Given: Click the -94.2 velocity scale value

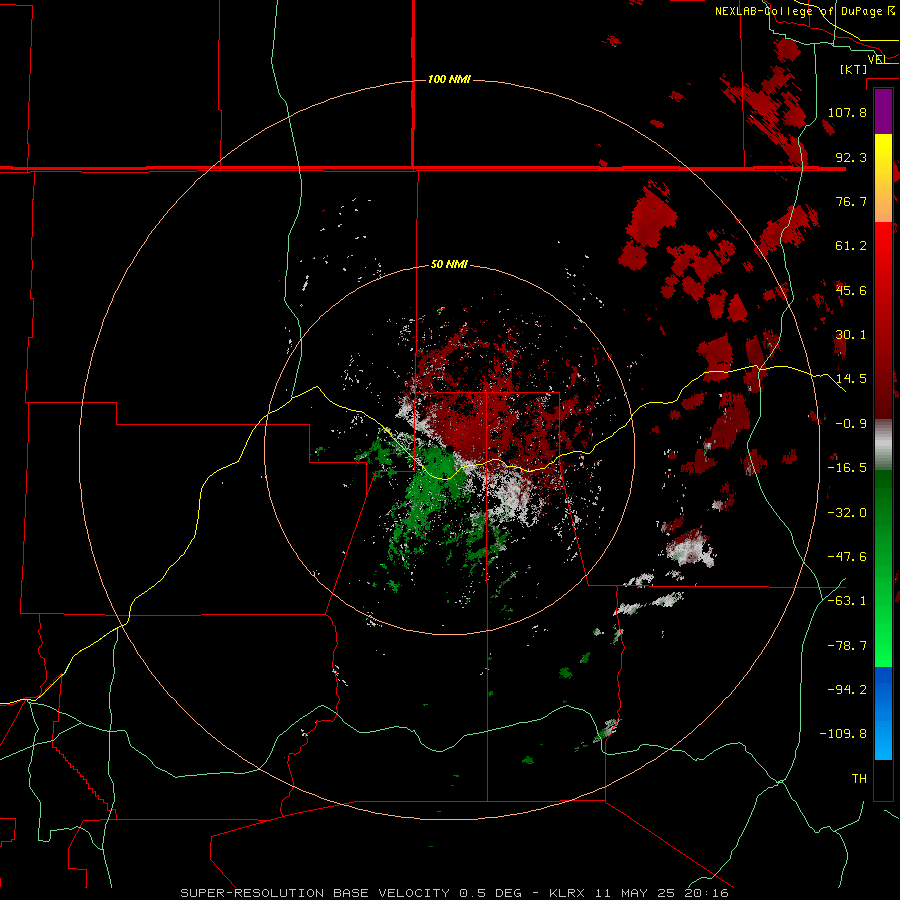Looking at the screenshot, I should 847,689.
